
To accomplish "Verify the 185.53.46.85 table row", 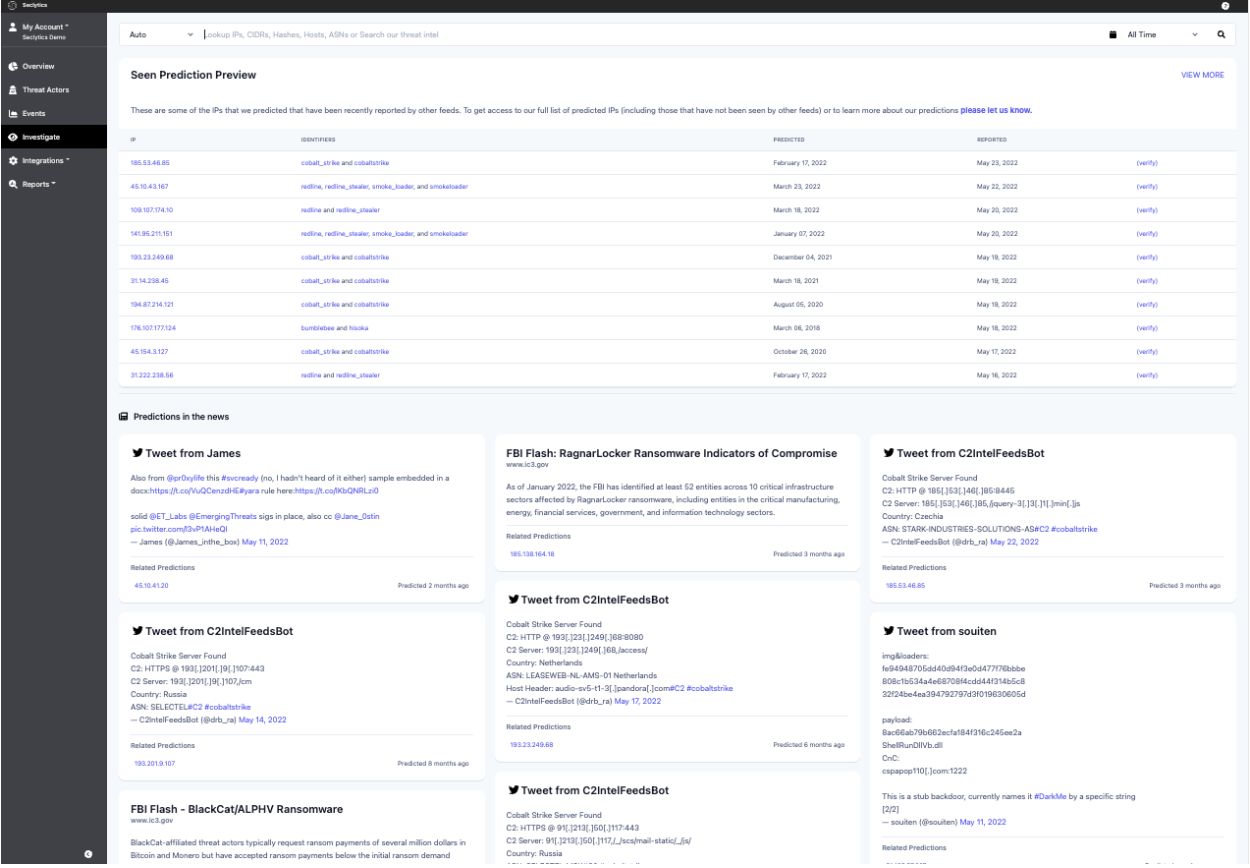I will 1147,161.
